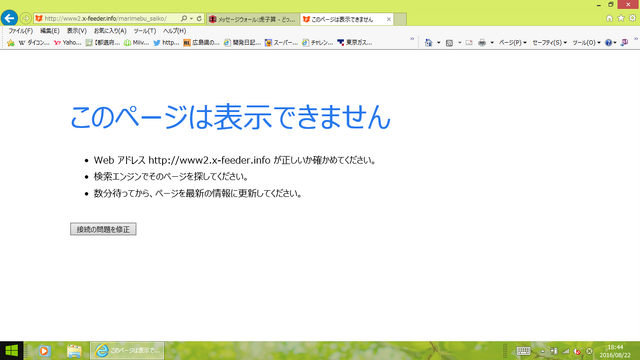Click the このページは表示できません heading
The width and height of the screenshot is (640, 360).
[x=230, y=118]
